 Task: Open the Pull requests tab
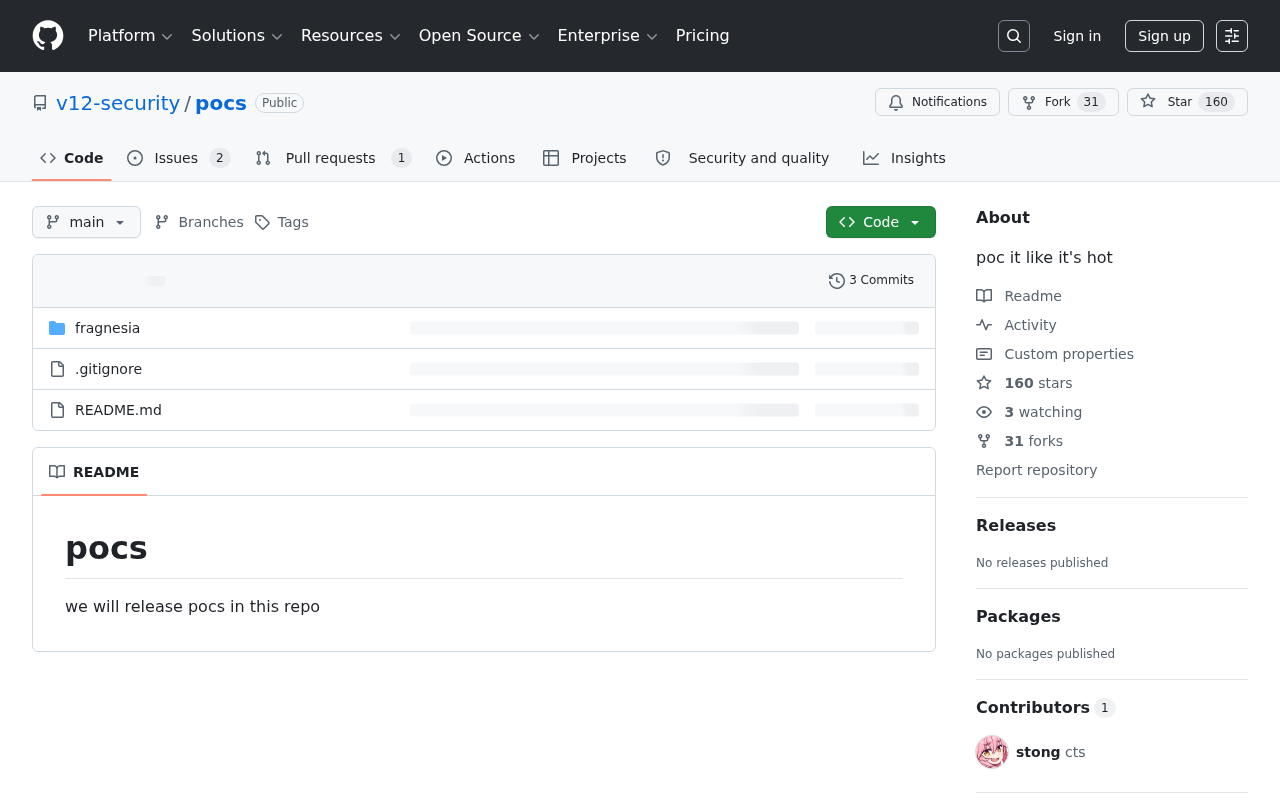(333, 158)
